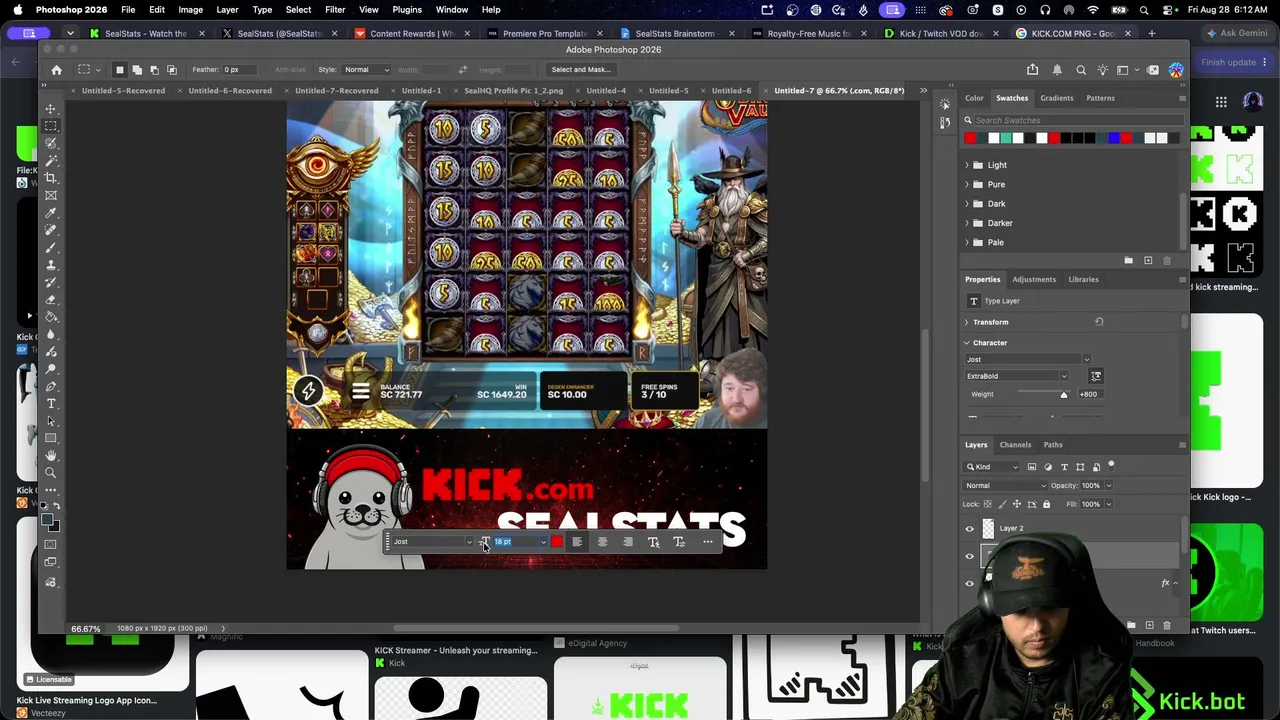Toggle pixel layer filter in Layers panel
The image size is (1280, 720).
pyautogui.click(x=1032, y=467)
